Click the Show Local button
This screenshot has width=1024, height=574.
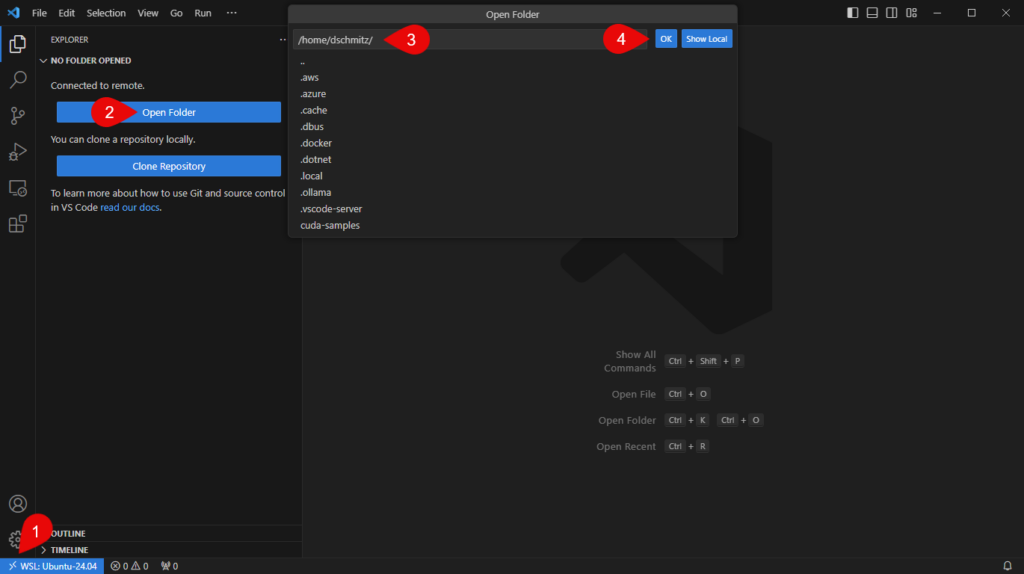pyautogui.click(x=707, y=39)
